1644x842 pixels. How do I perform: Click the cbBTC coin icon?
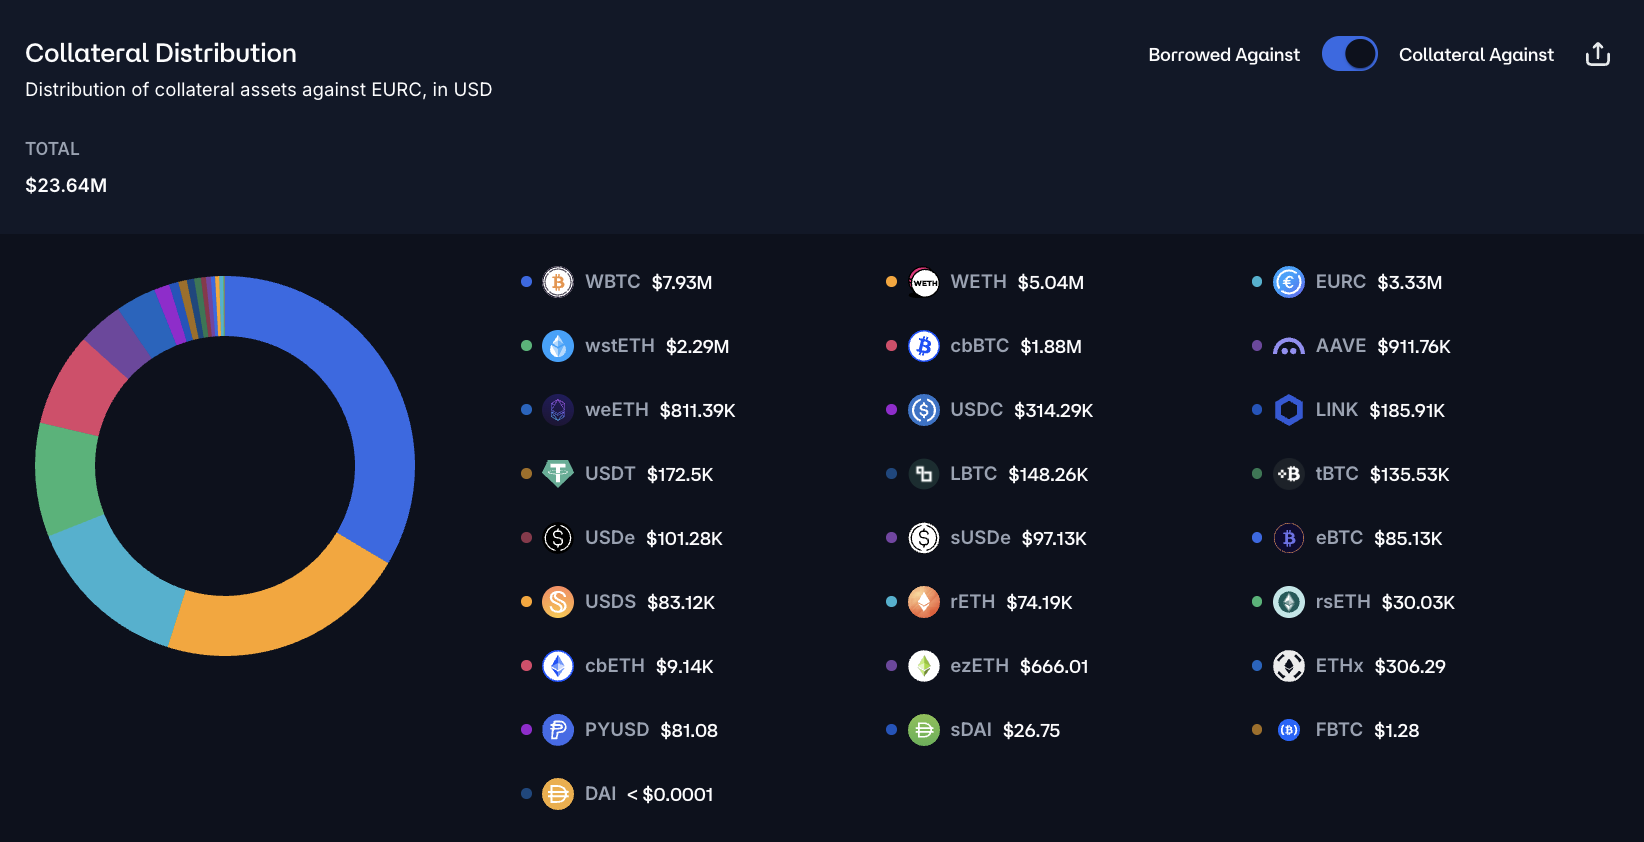pyautogui.click(x=924, y=346)
